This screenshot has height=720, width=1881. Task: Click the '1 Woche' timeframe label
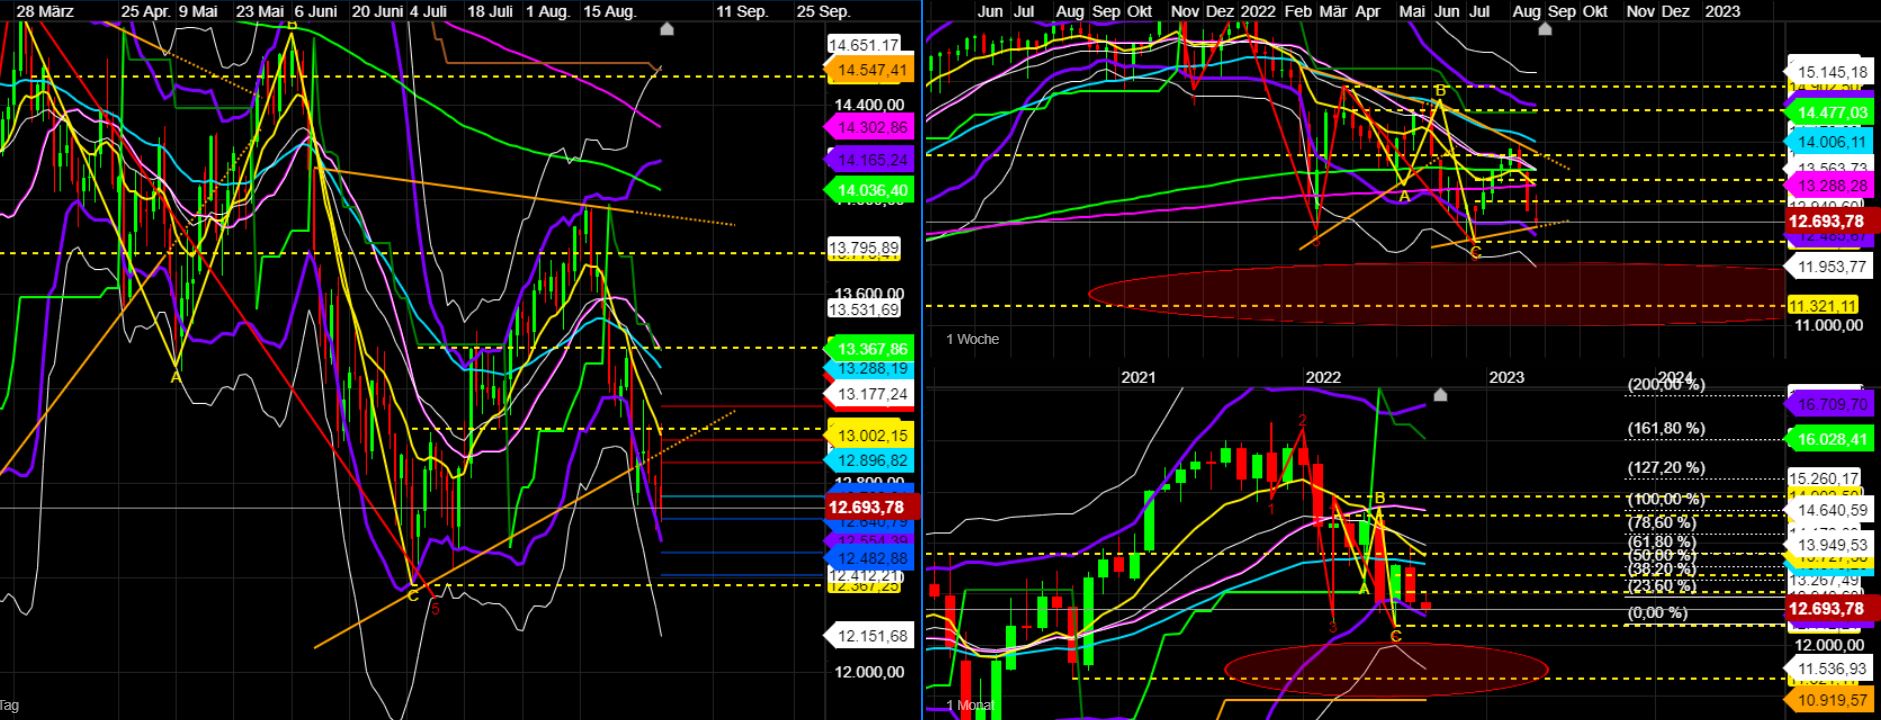click(x=972, y=339)
